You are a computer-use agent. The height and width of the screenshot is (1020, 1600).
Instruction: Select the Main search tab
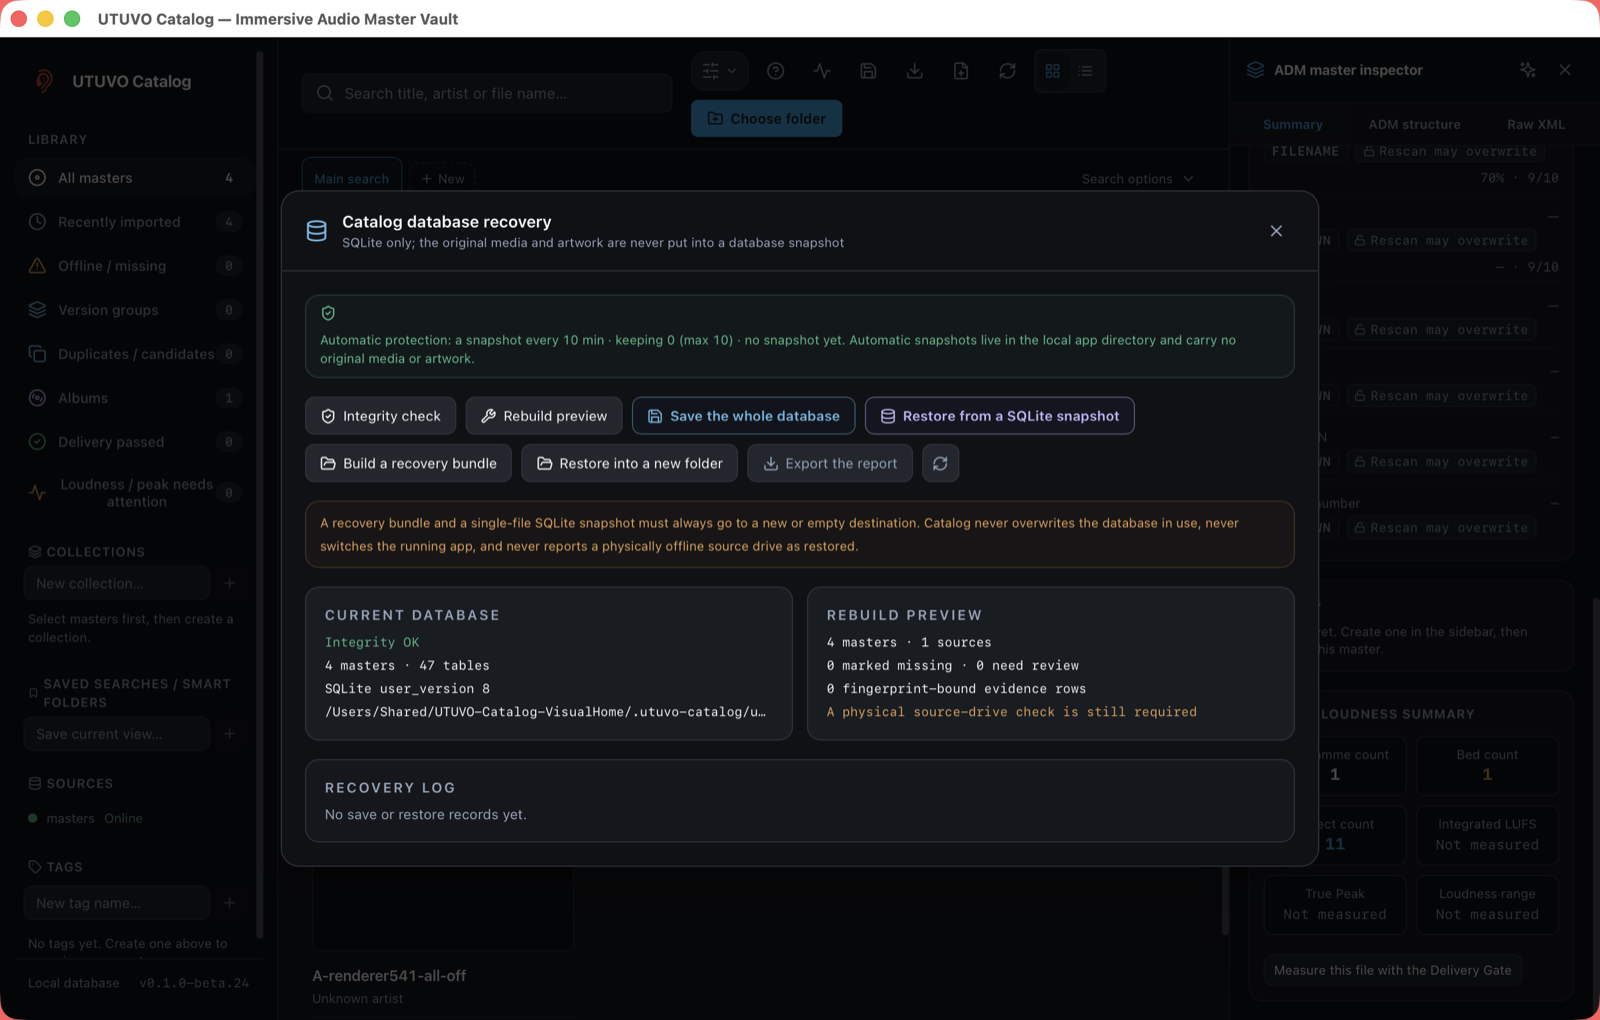click(351, 178)
